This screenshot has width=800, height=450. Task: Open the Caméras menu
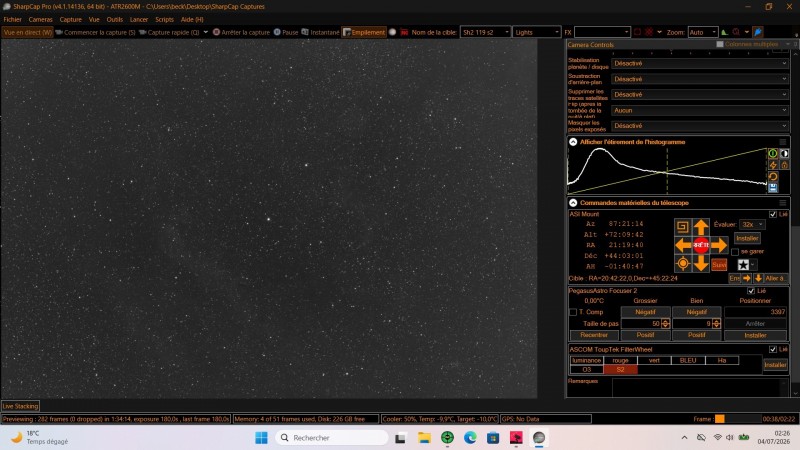[x=40, y=19]
